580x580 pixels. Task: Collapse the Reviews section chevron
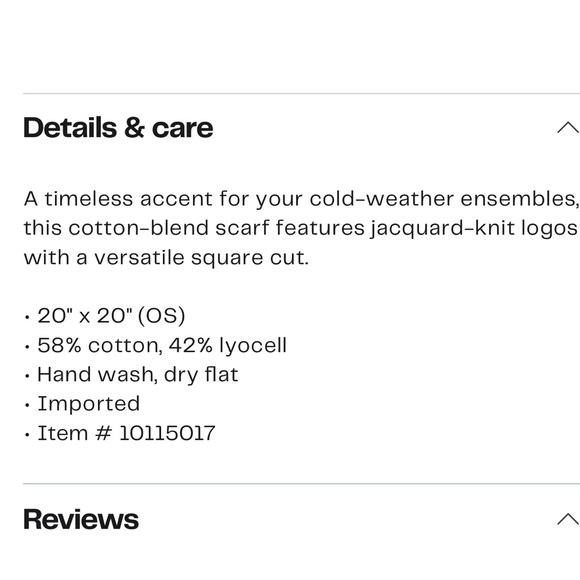tap(568, 519)
